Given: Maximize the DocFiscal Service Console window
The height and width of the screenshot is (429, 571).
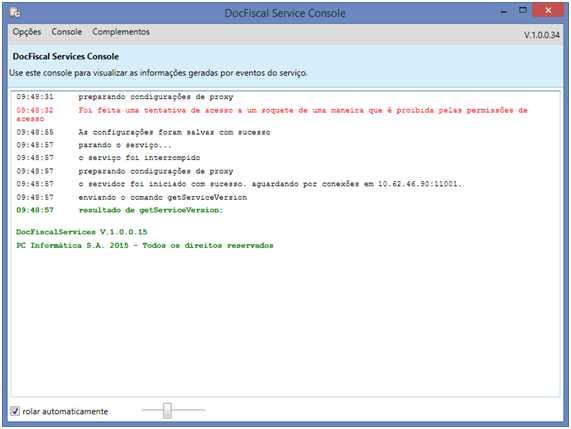Looking at the screenshot, I should pyautogui.click(x=523, y=11).
